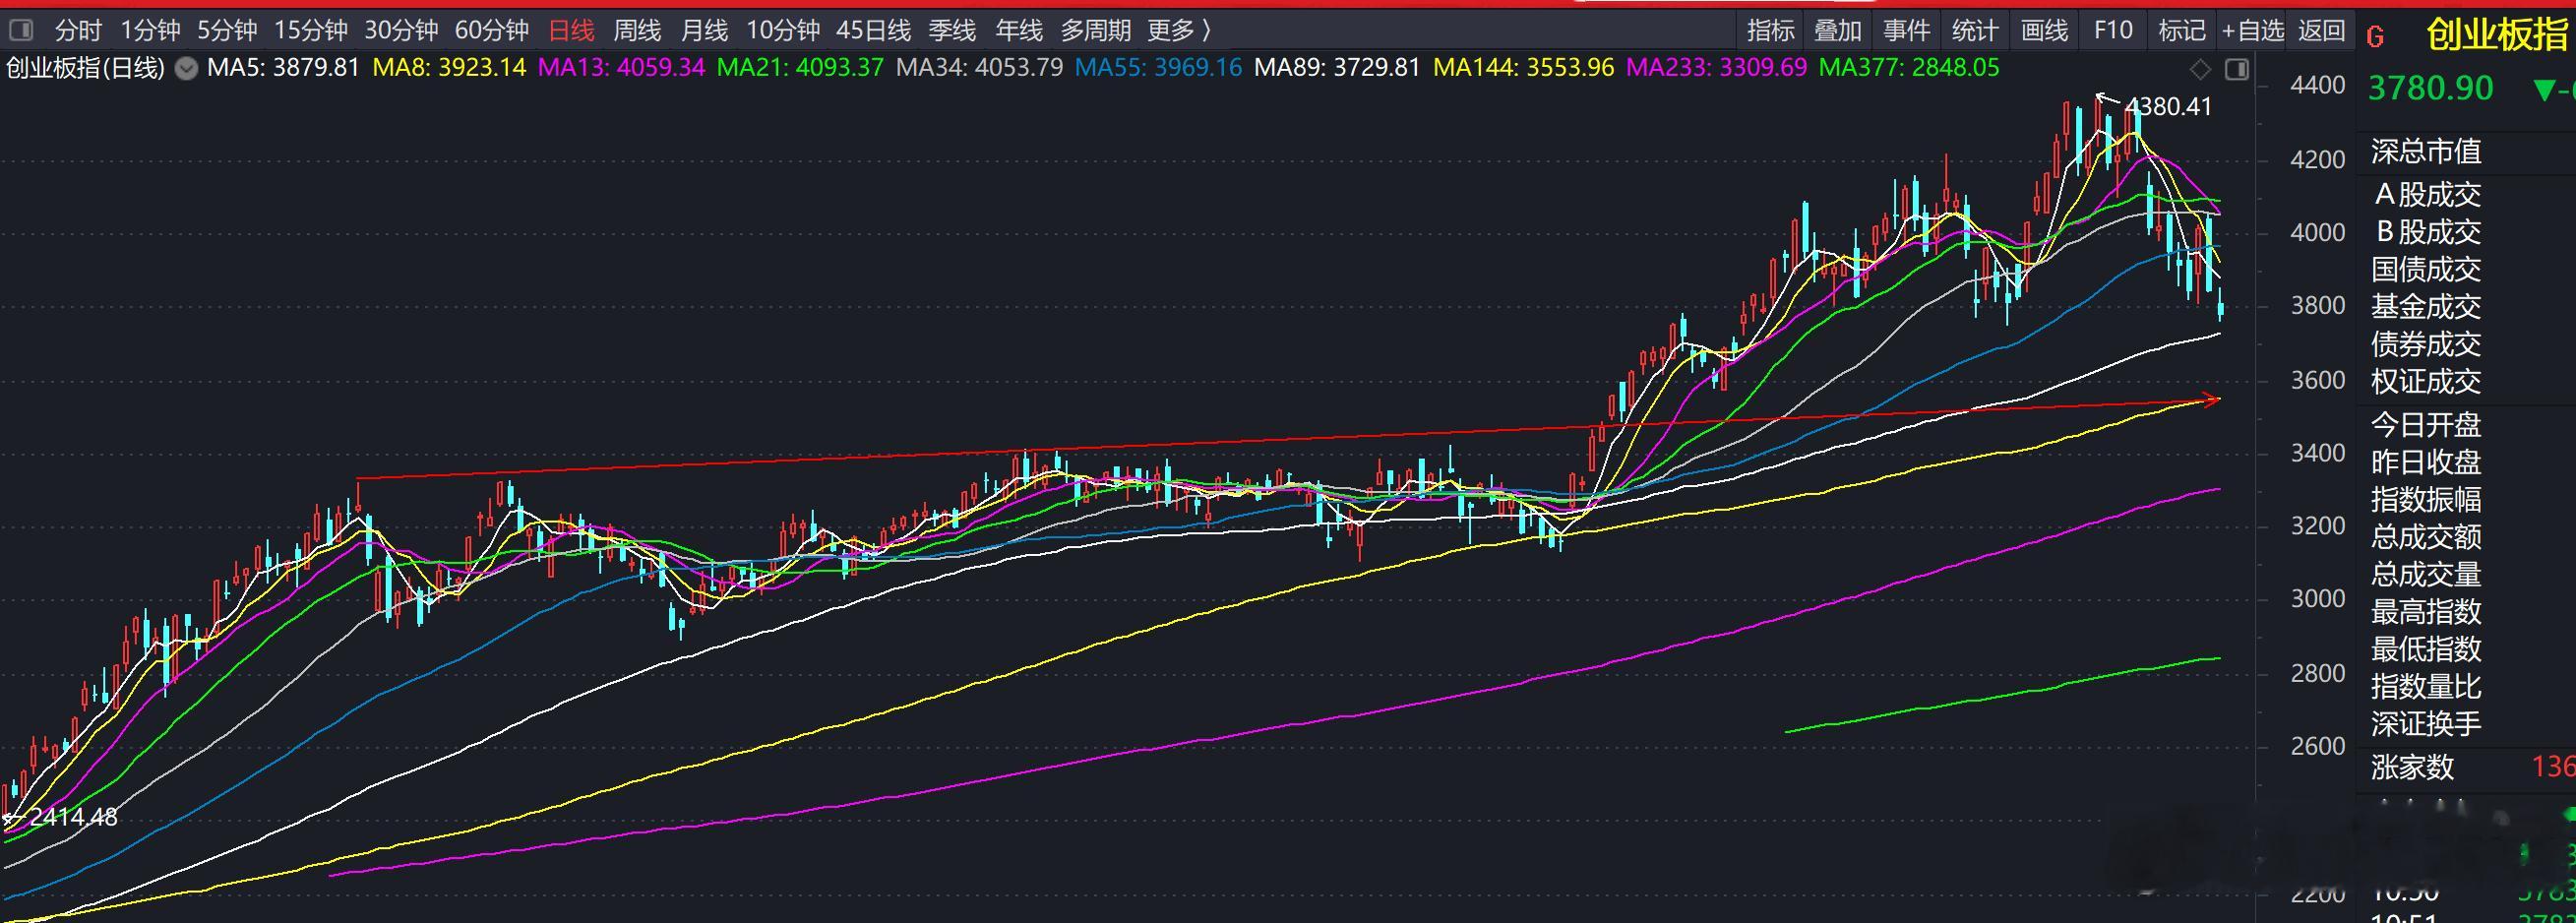Switch to the 周线 weekly chart tab
Screen dimensions: 2576x923
click(637, 31)
